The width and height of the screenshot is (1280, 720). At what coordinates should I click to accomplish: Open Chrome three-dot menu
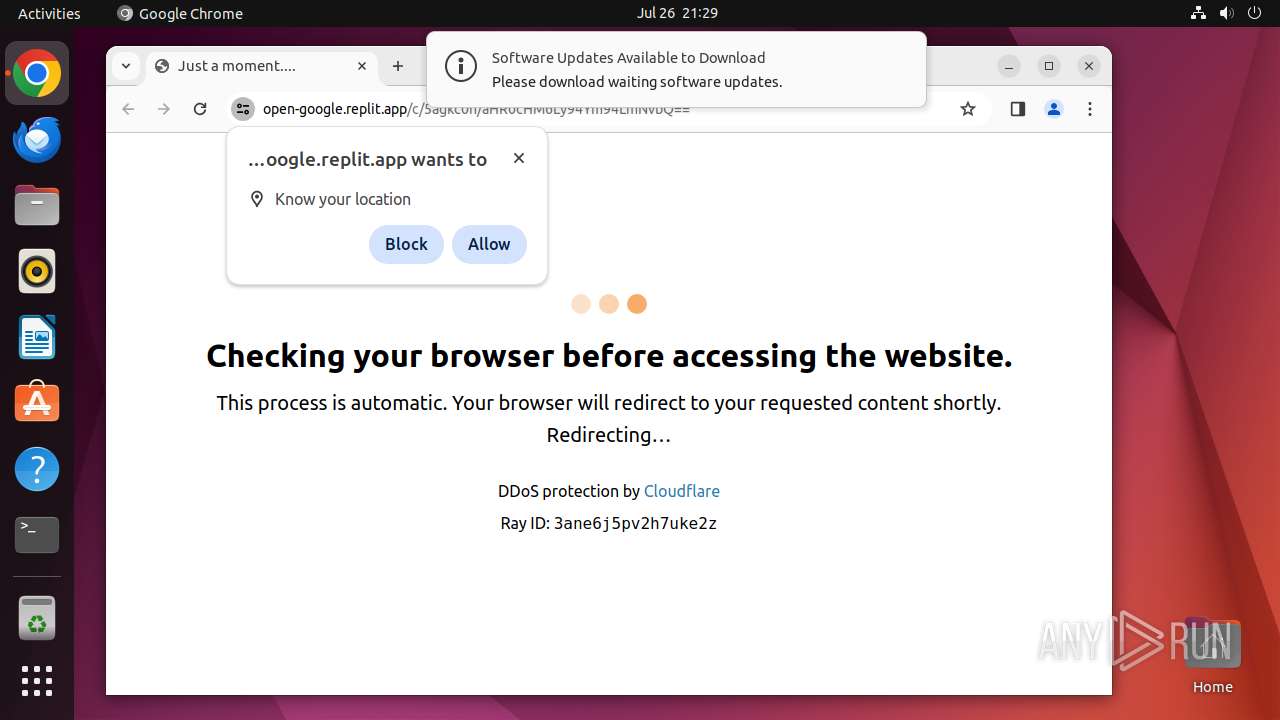(x=1090, y=109)
